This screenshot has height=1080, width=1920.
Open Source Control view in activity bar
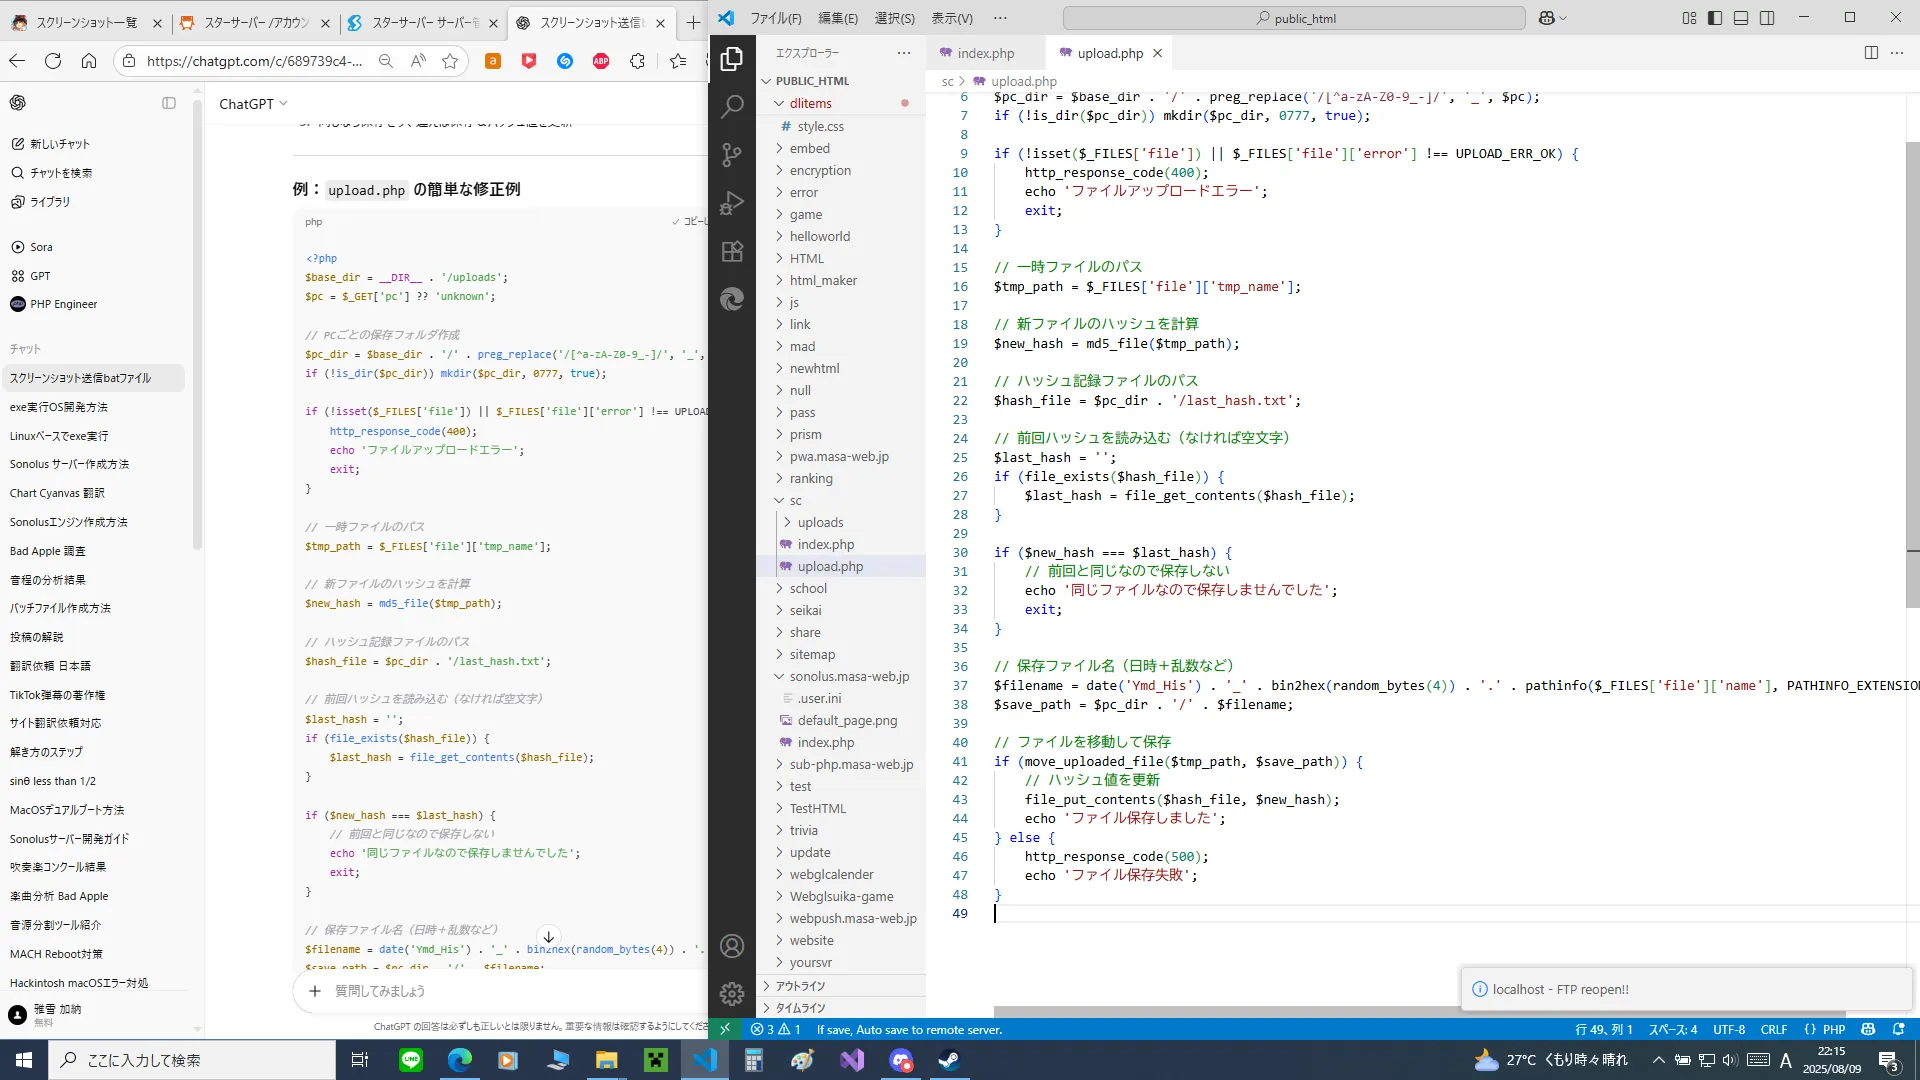(732, 154)
